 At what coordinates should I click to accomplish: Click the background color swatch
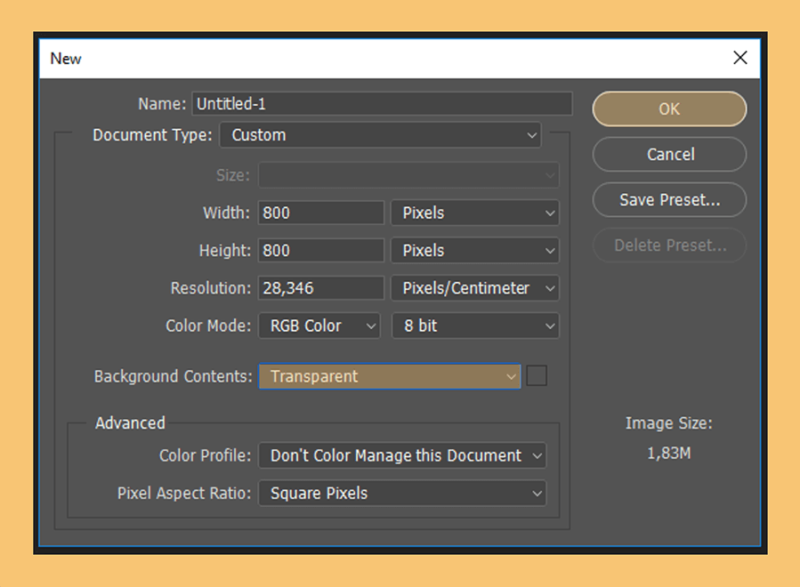537,376
